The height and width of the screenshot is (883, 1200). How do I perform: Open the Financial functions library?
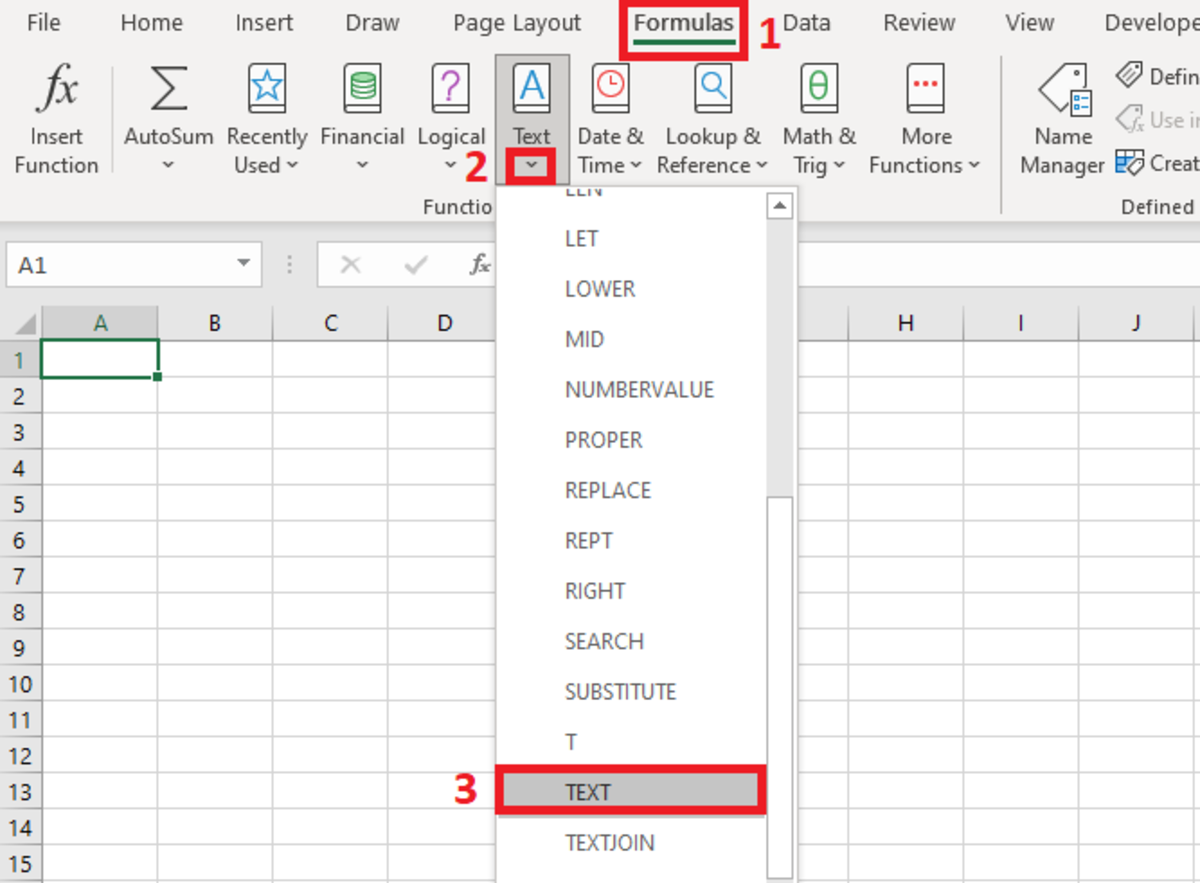coord(362,120)
